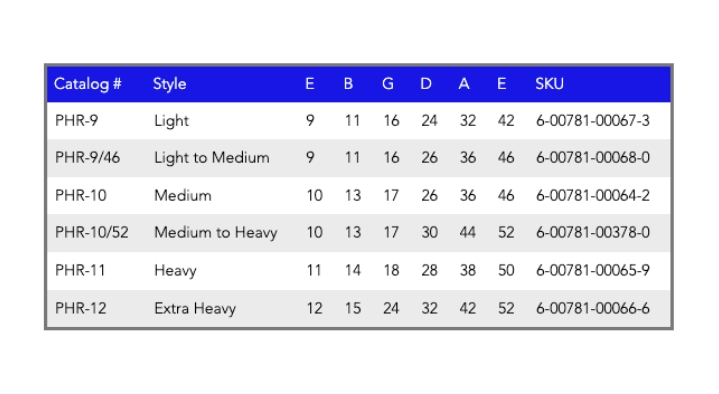The image size is (719, 394).
Task: Select SKU 6-00781-00378-0
Action: tap(593, 233)
